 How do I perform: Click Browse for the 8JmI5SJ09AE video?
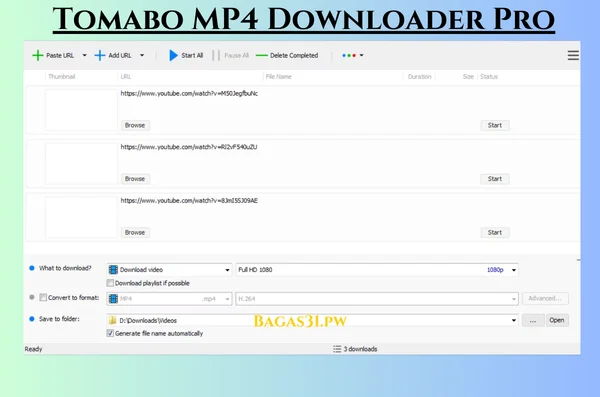[135, 232]
